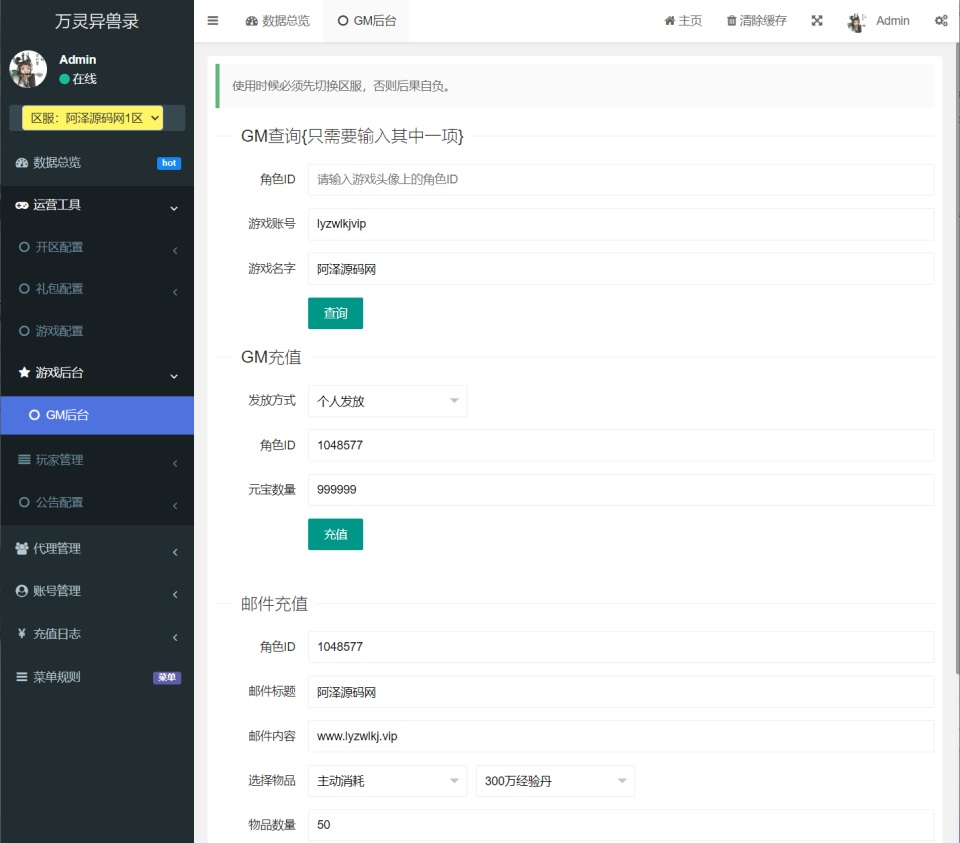Viewport: 960px width, 843px height.
Task: Click the circle icon in GM后台 tab
Action: coord(343,21)
